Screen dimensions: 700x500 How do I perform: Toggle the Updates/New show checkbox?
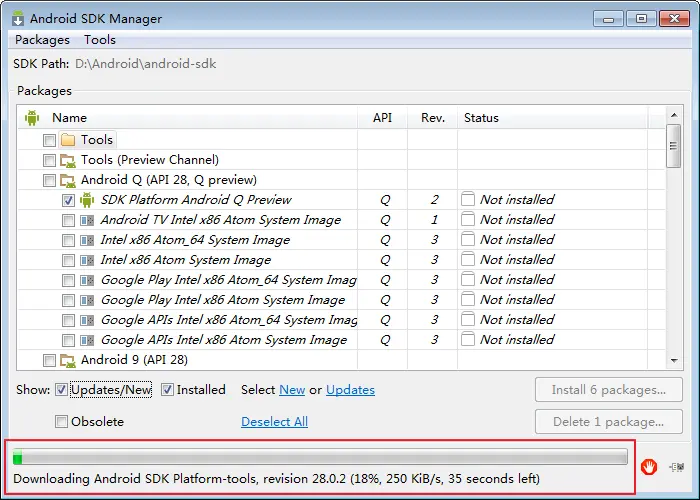point(61,390)
